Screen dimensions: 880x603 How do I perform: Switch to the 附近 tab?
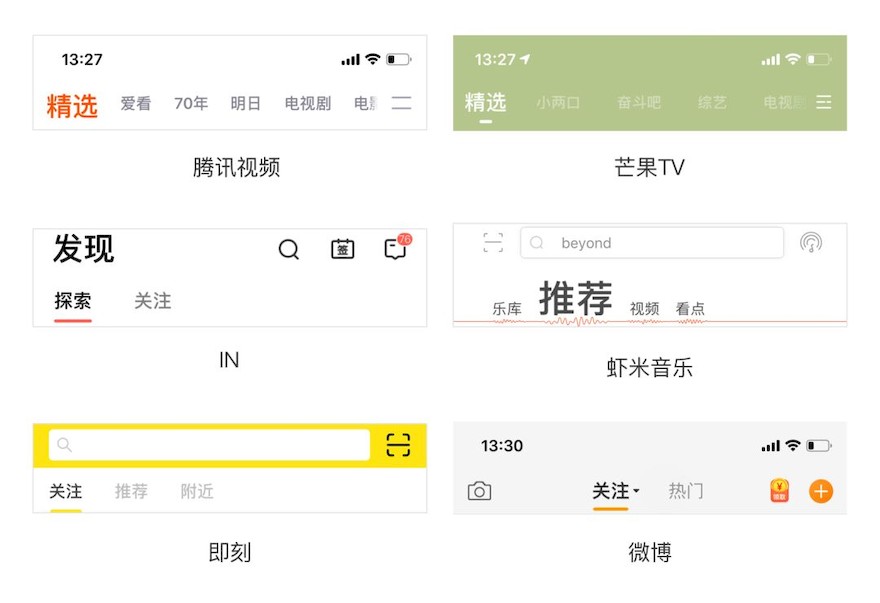[x=197, y=491]
